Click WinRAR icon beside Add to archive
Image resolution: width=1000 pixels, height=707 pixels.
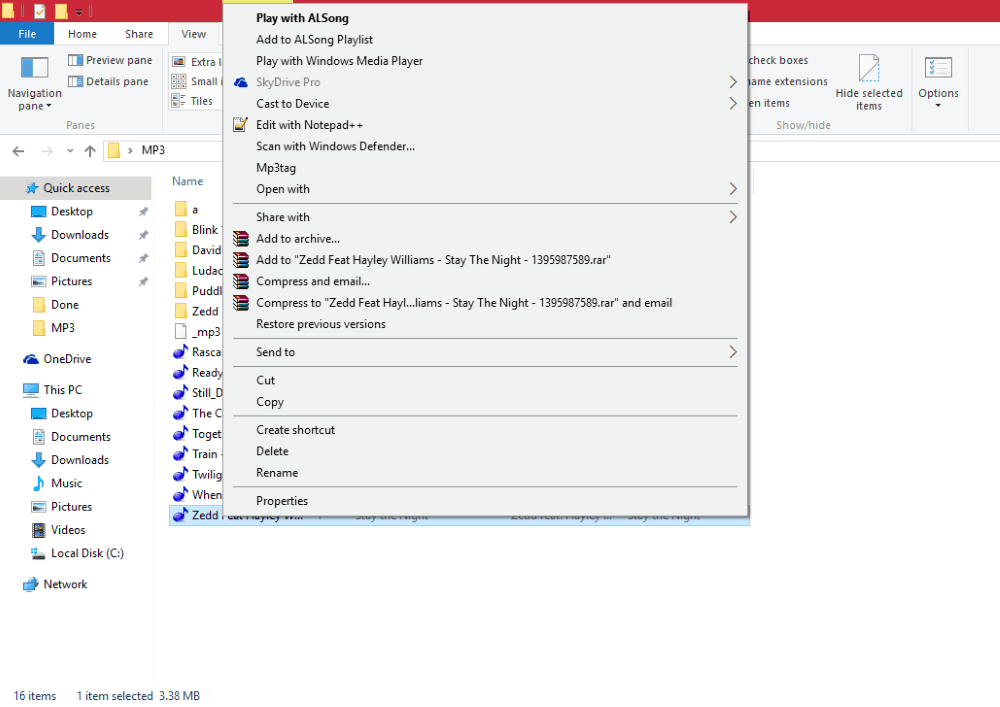pyautogui.click(x=241, y=238)
